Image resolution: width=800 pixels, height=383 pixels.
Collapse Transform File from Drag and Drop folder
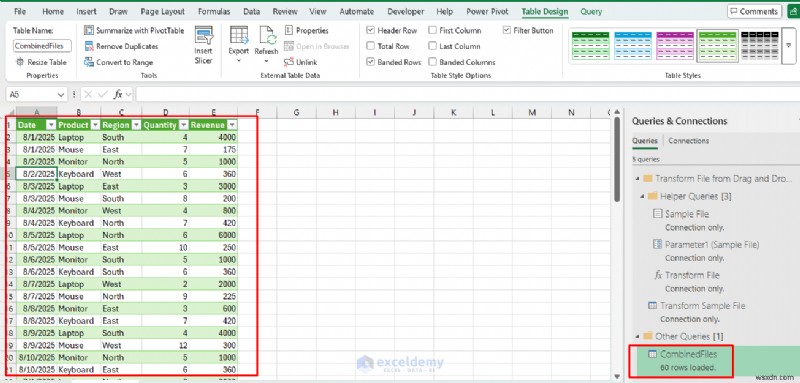coord(636,179)
